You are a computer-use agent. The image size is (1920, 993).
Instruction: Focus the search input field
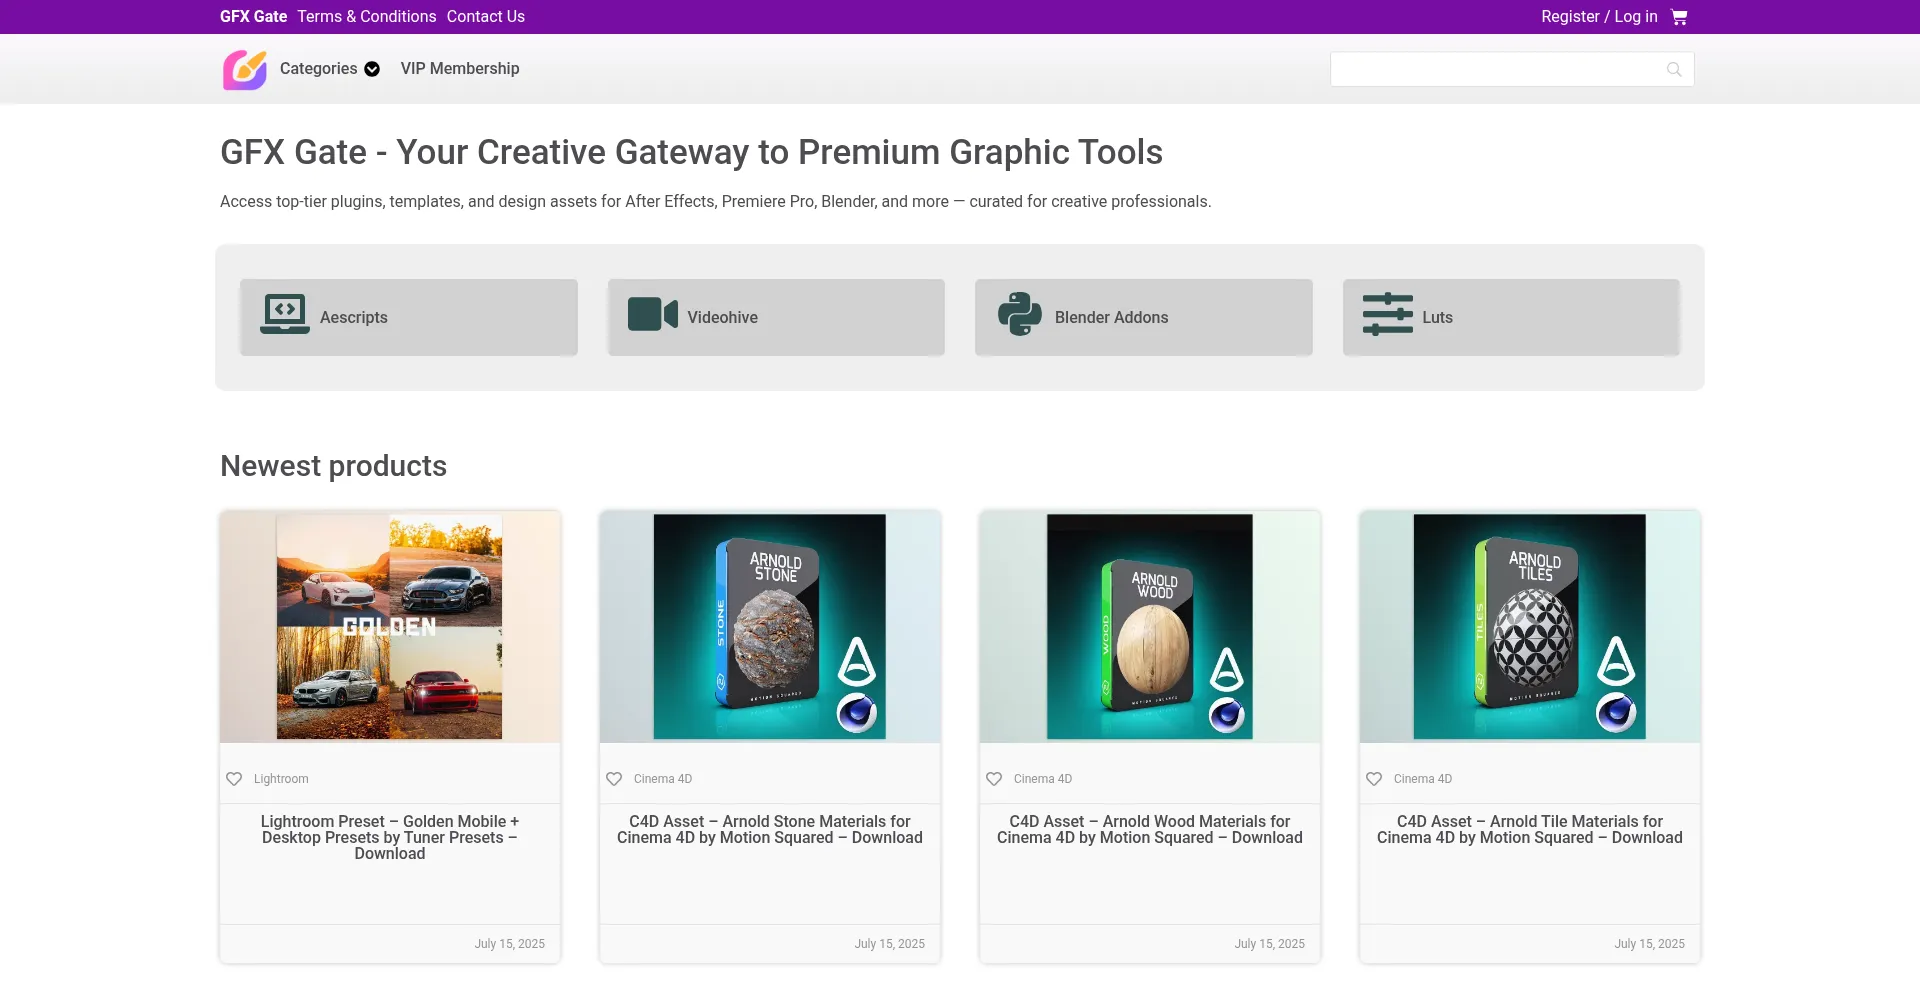(x=1495, y=69)
